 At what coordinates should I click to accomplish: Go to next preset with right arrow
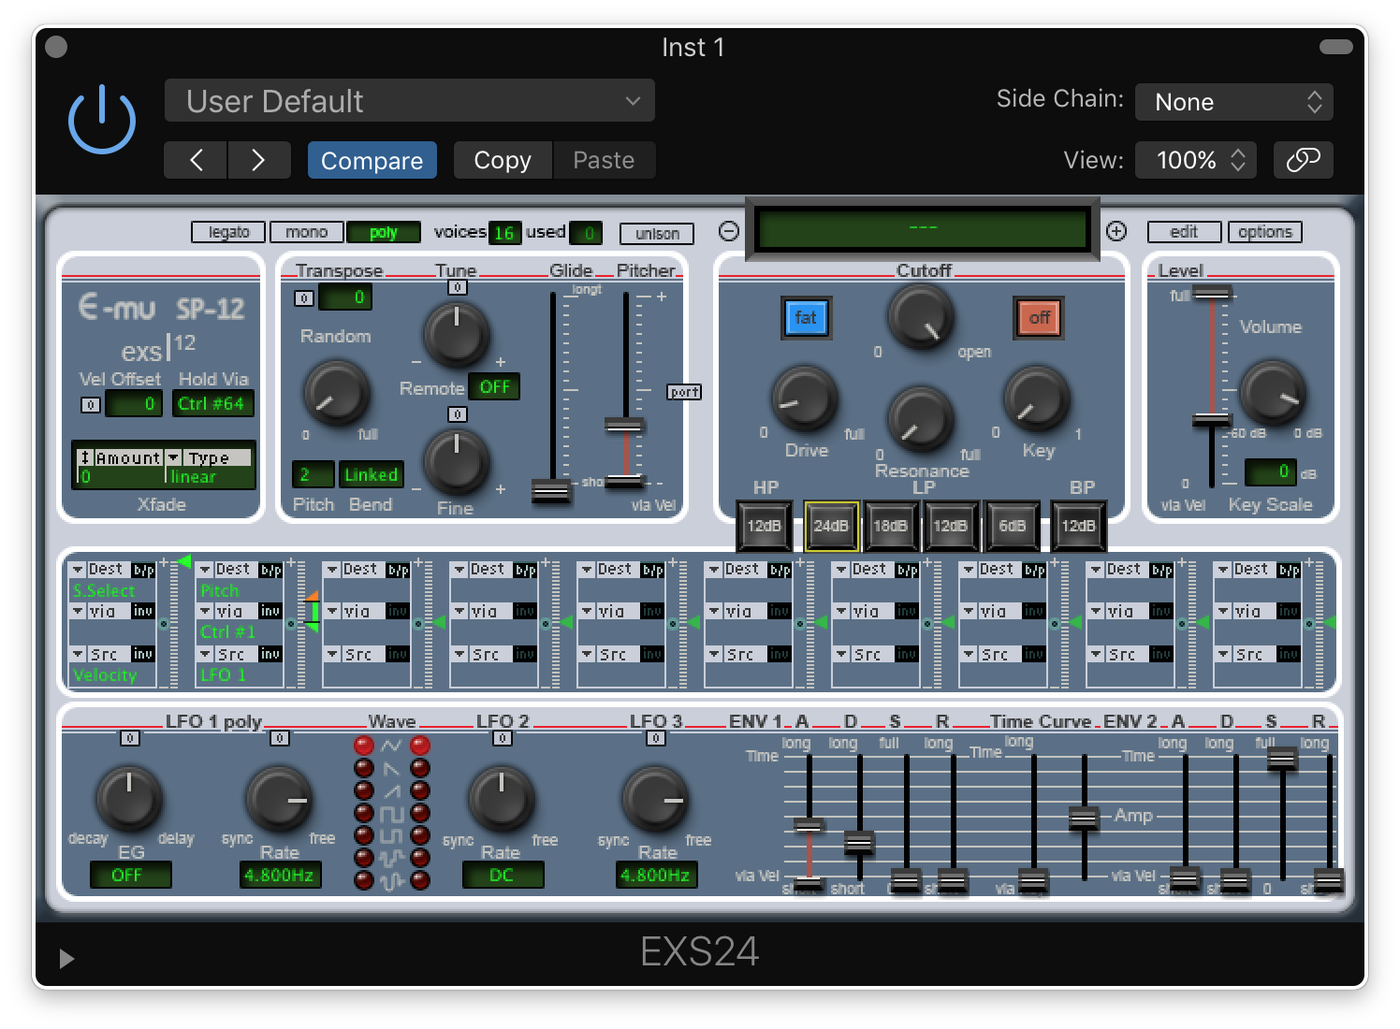[x=258, y=160]
